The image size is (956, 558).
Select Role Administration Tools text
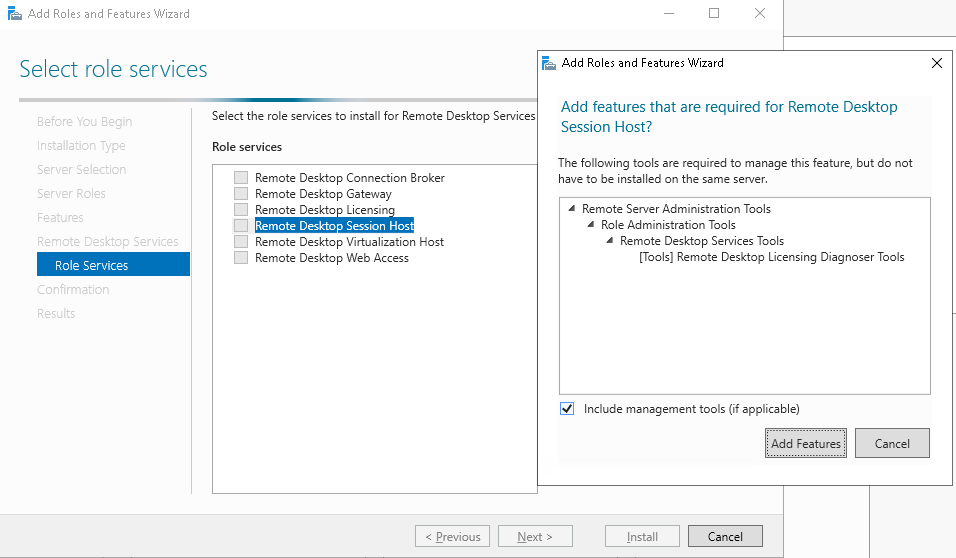click(668, 224)
